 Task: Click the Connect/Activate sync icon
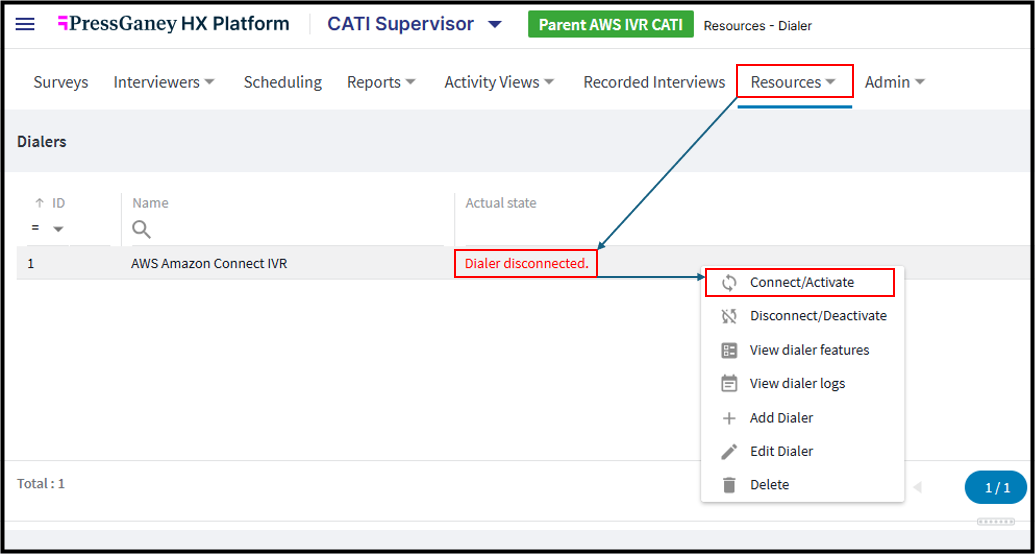(729, 283)
